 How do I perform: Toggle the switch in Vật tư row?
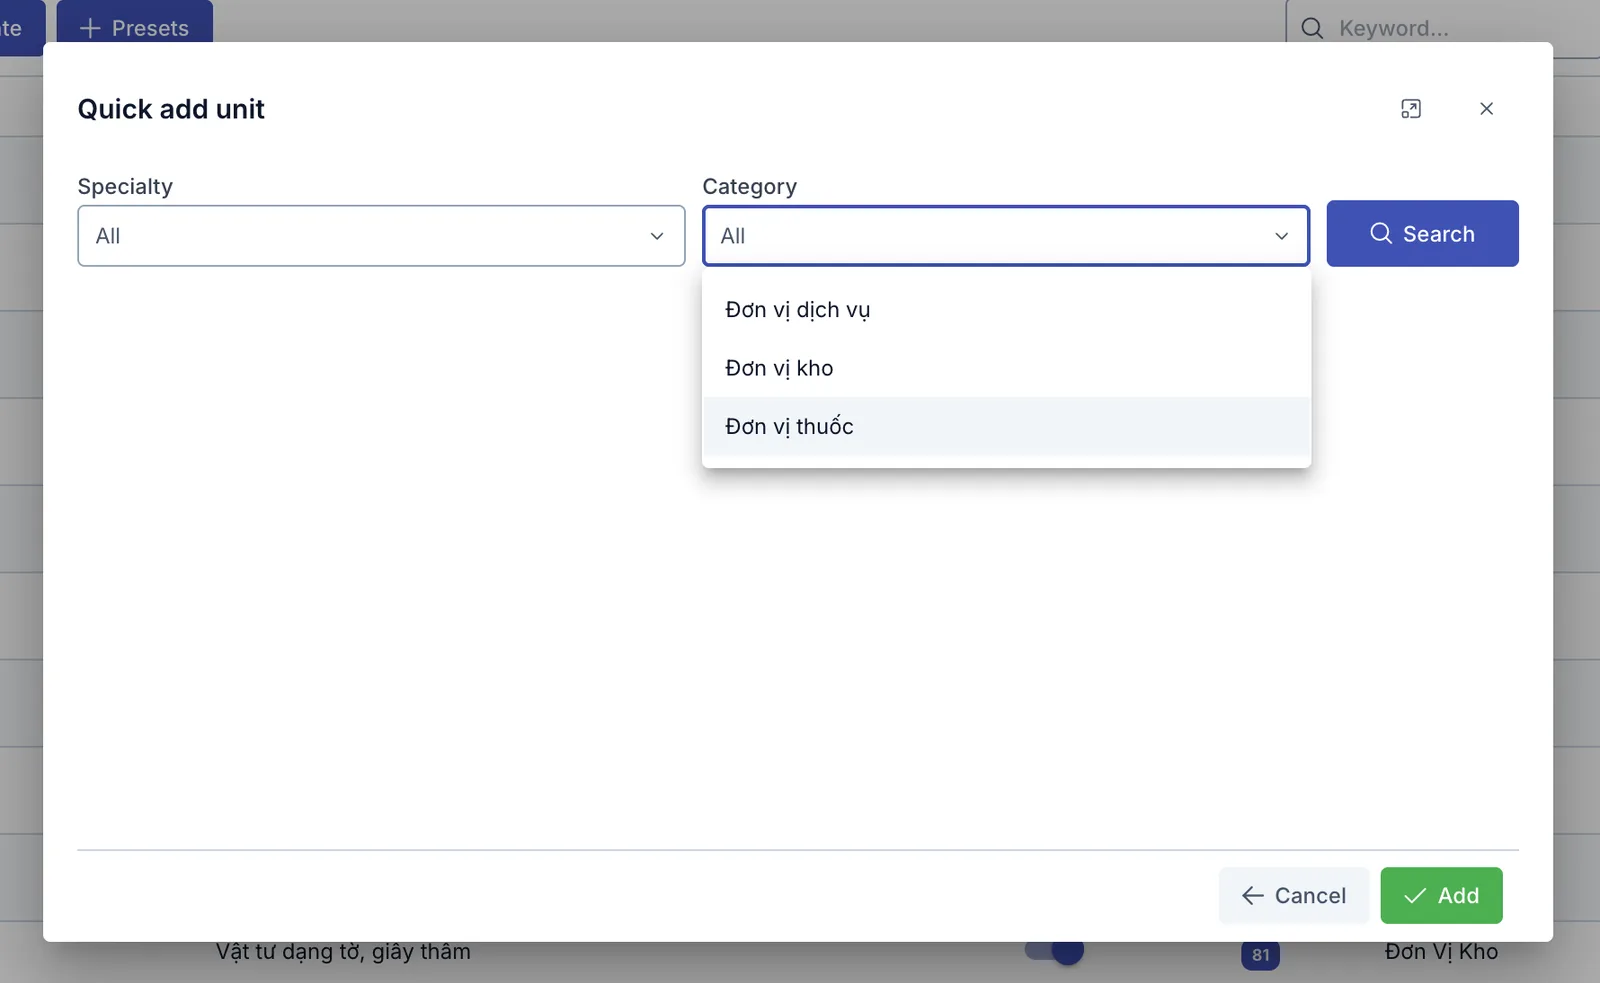point(1054,951)
